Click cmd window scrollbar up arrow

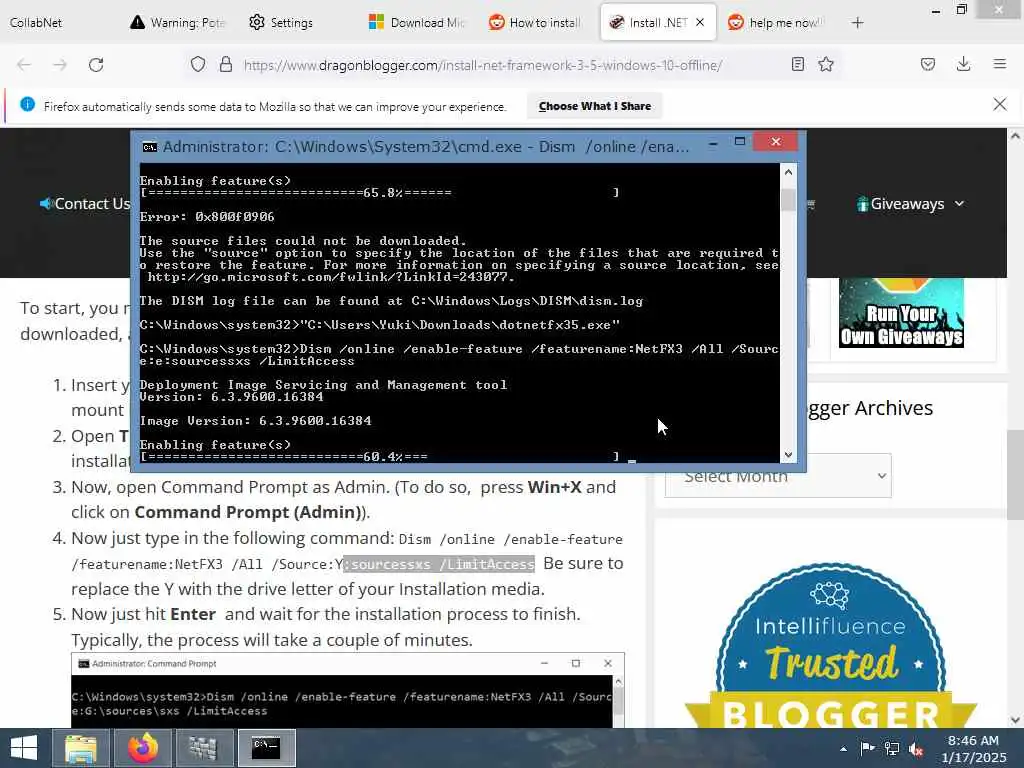point(788,172)
